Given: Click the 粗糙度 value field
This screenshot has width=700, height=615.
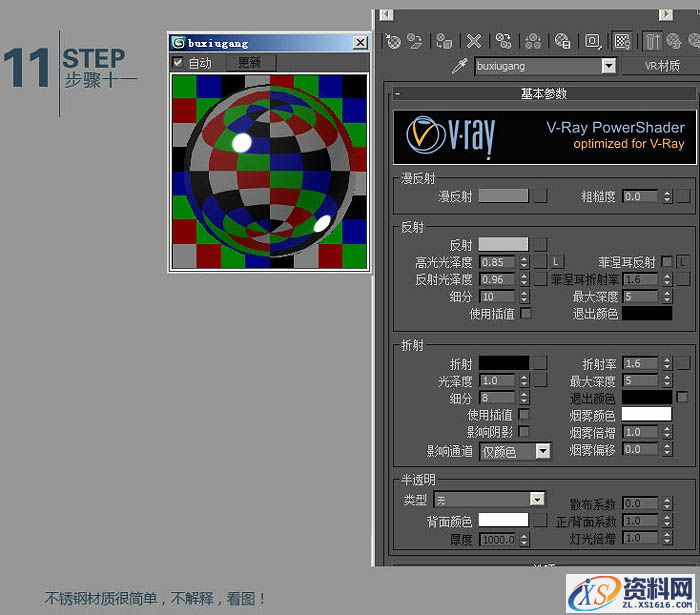Looking at the screenshot, I should (x=640, y=196).
